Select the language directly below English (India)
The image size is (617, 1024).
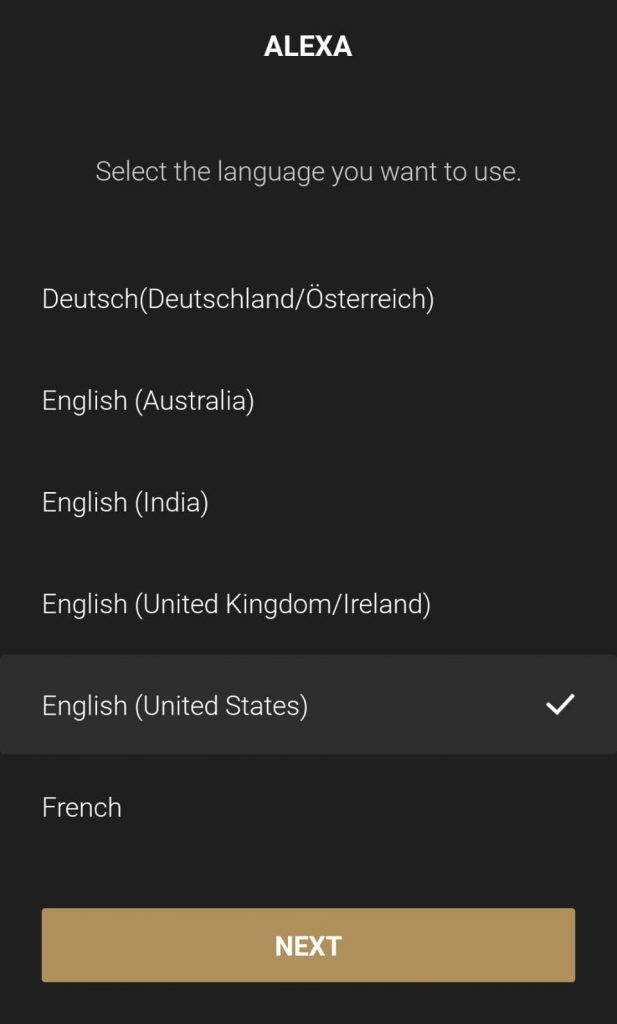[x=235, y=604]
